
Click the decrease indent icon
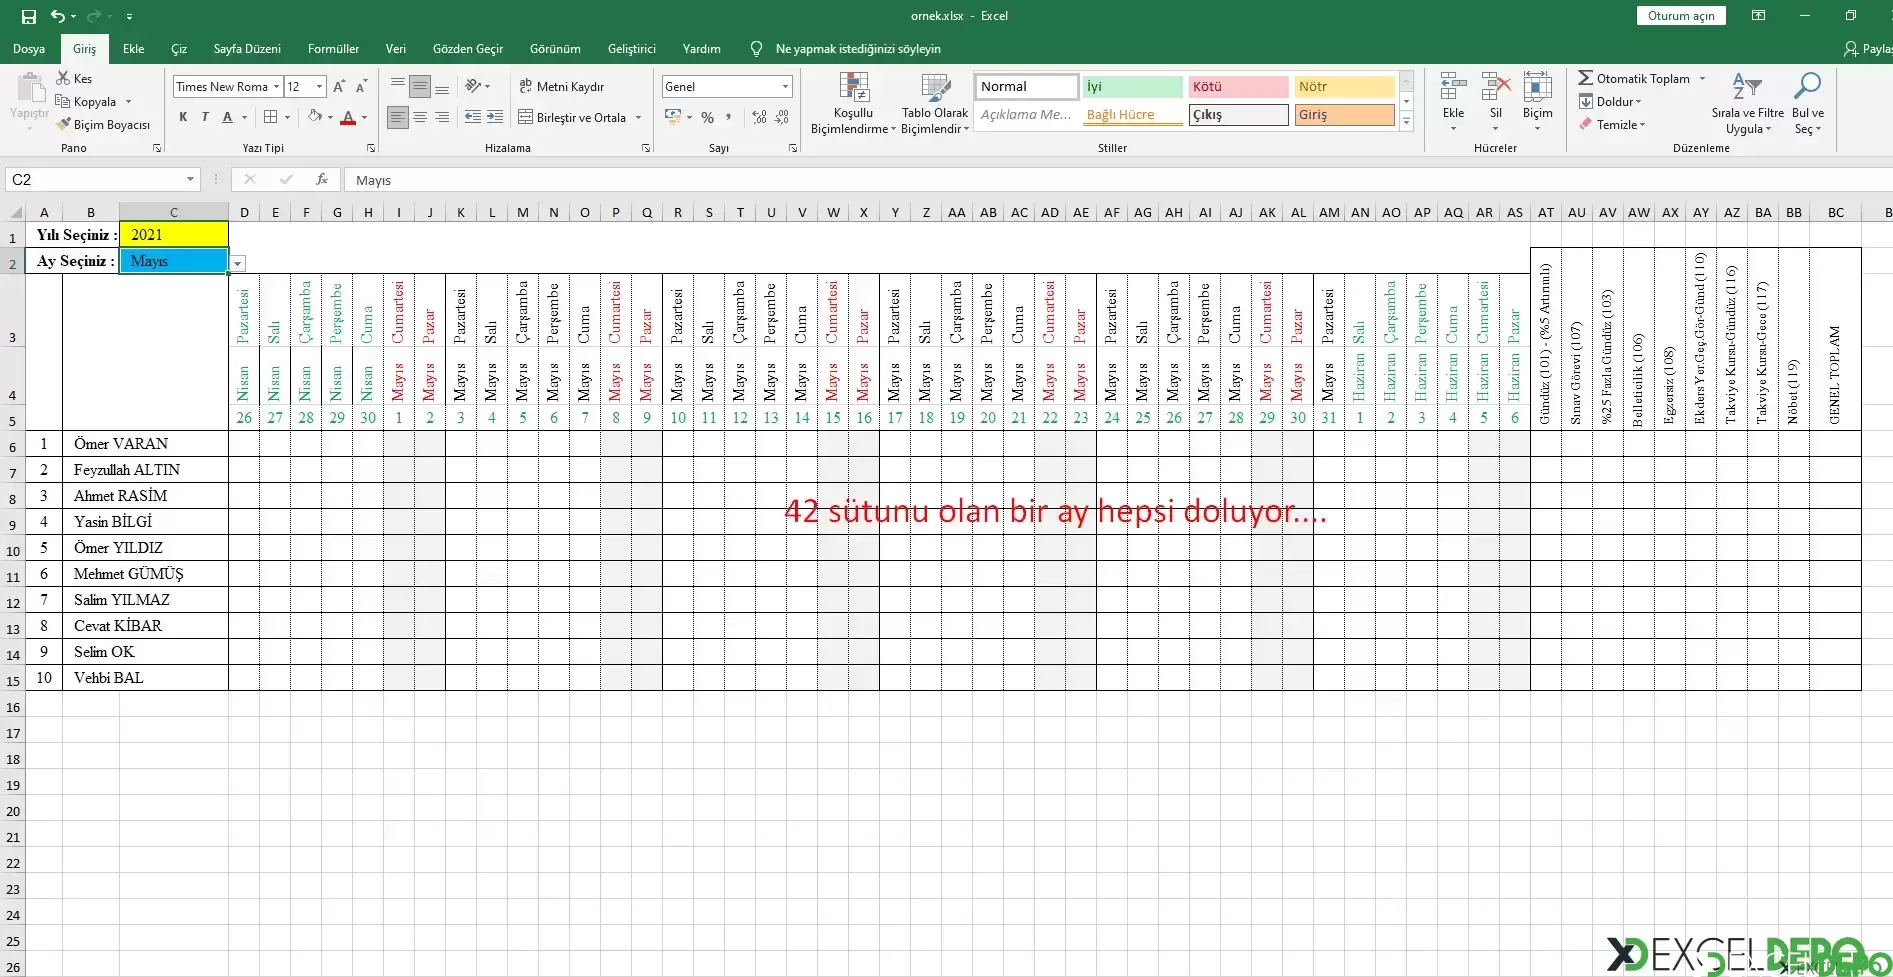pos(473,117)
